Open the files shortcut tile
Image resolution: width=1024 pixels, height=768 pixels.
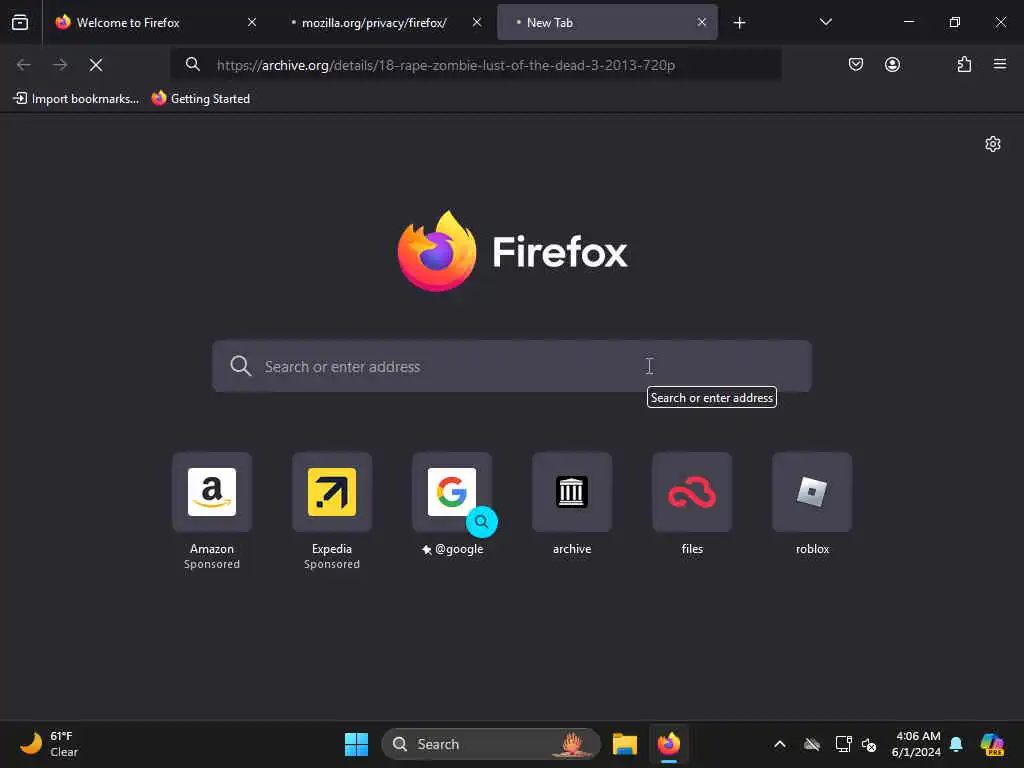pos(692,505)
